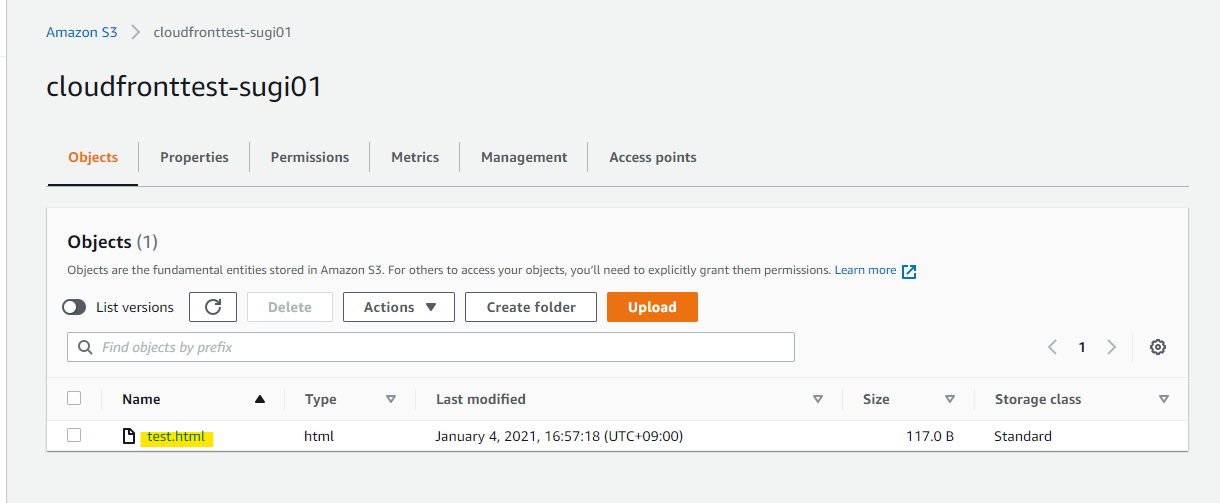Open the Properties tab
This screenshot has width=1220, height=503.
194,157
